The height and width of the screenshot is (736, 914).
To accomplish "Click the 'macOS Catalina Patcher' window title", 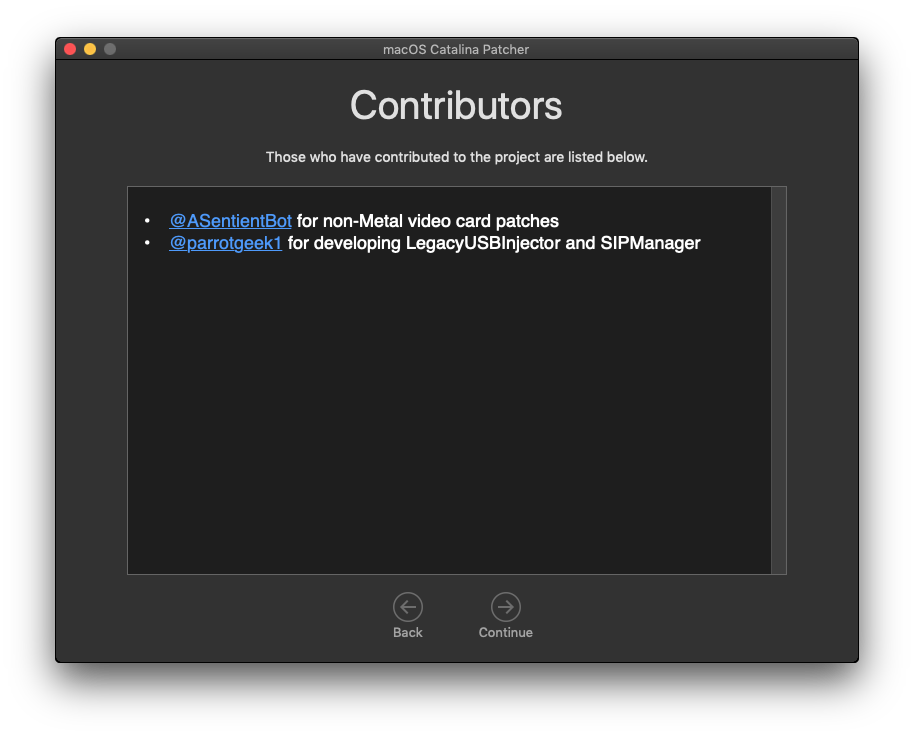I will [456, 50].
